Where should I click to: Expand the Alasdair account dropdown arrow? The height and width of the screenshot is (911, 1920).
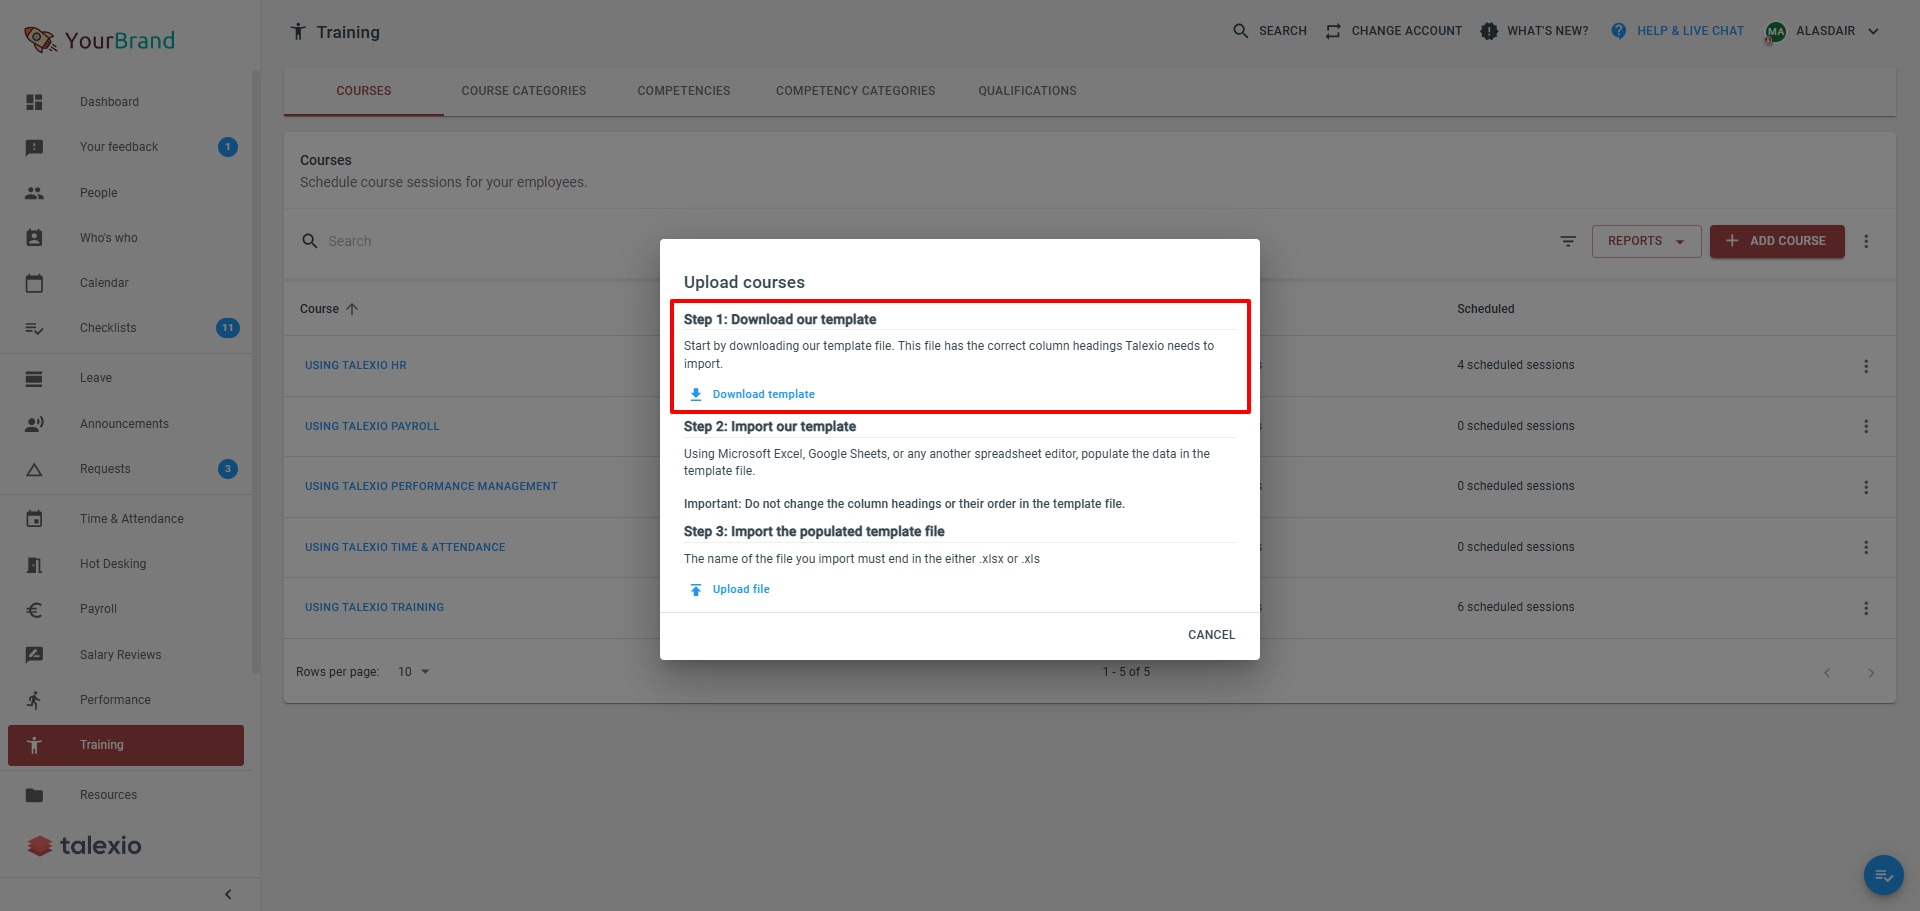(x=1873, y=31)
